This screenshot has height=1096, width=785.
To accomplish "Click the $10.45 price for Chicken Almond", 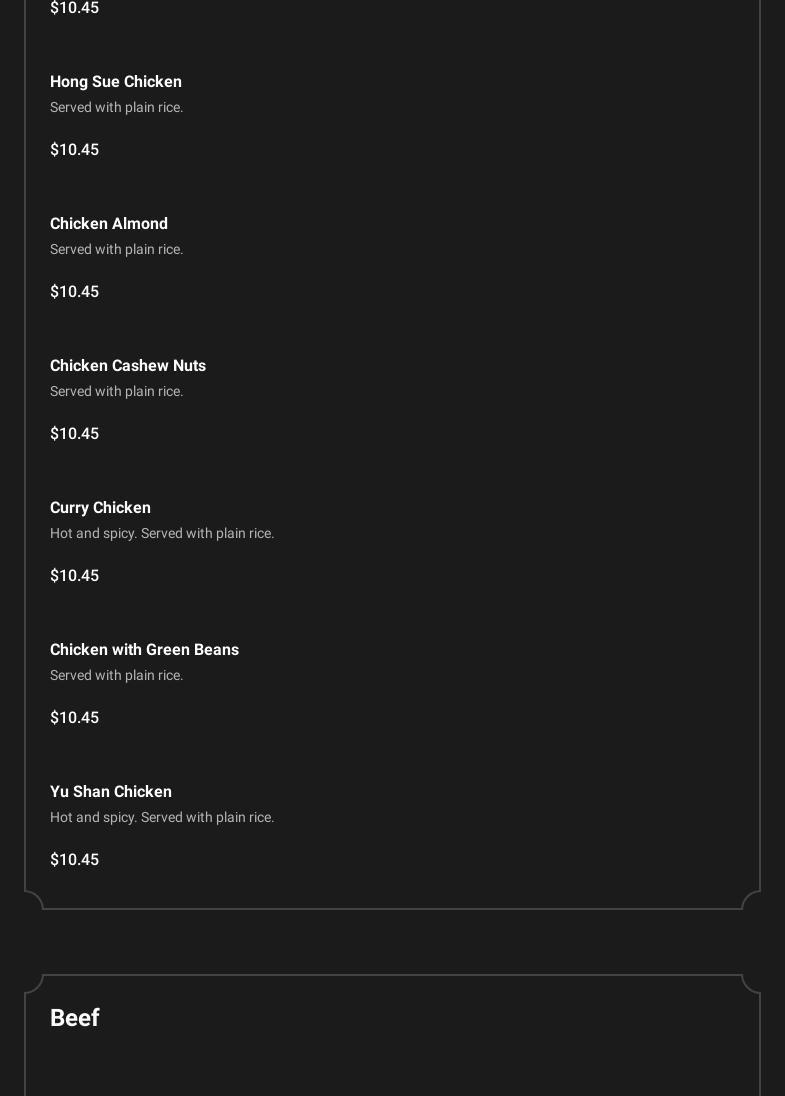I will tap(74, 292).
